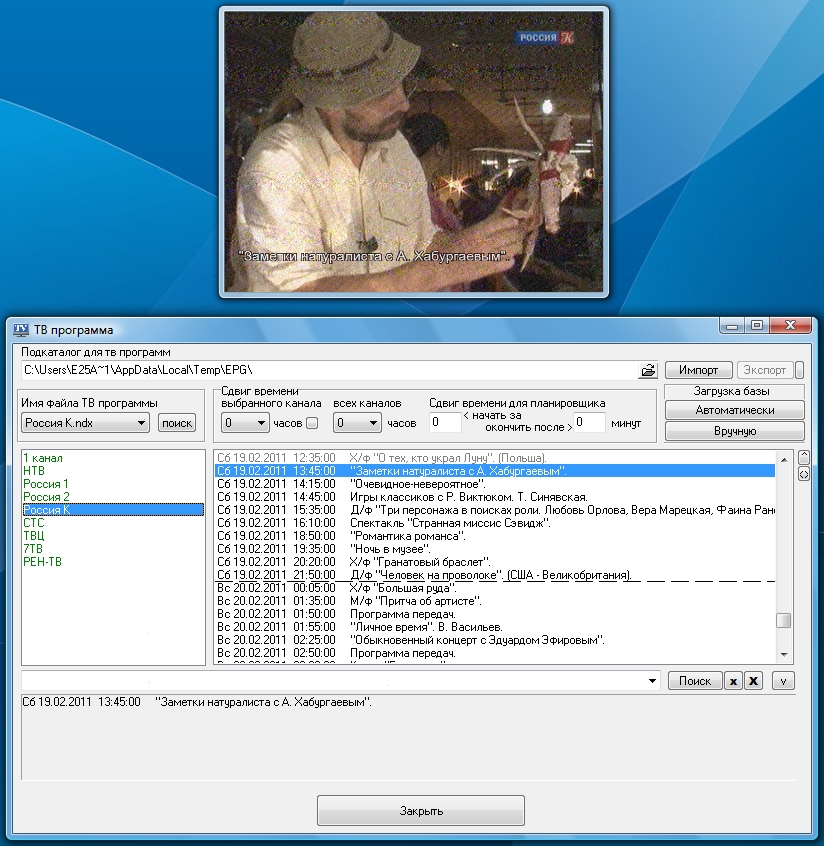The height and width of the screenshot is (846, 824).
Task: Select 'Три персонажа в поисках роли' row
Action: (x=495, y=510)
